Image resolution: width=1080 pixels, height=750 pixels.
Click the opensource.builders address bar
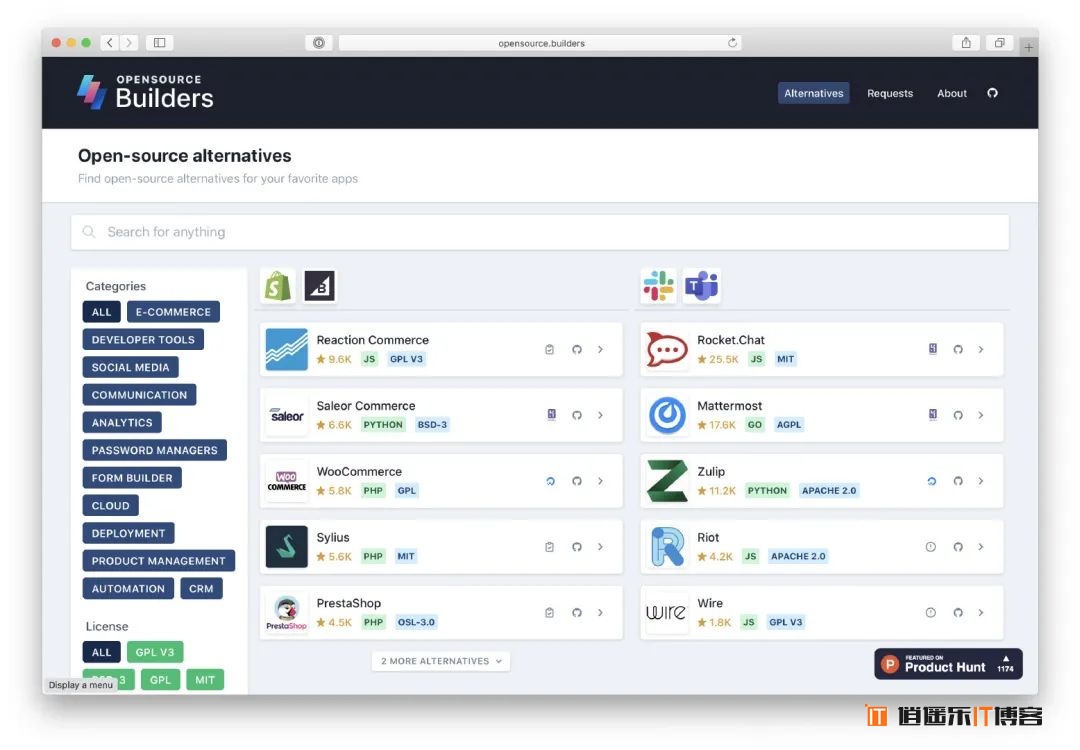tap(540, 43)
